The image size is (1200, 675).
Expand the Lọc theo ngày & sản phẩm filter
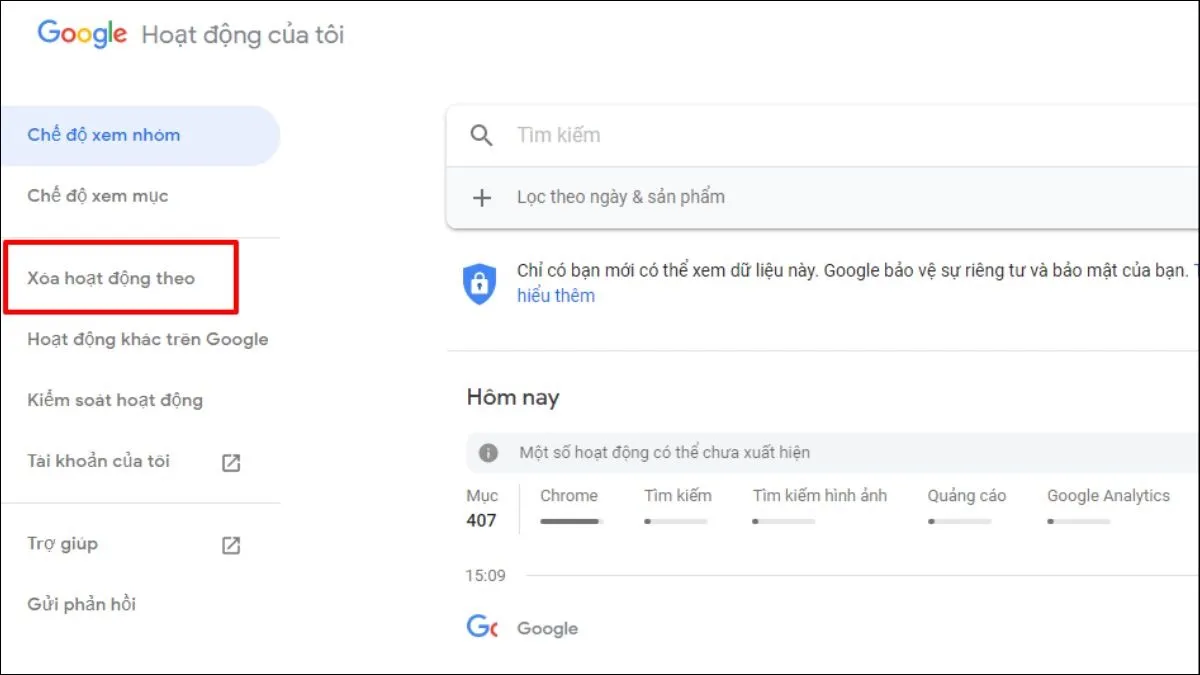620,197
